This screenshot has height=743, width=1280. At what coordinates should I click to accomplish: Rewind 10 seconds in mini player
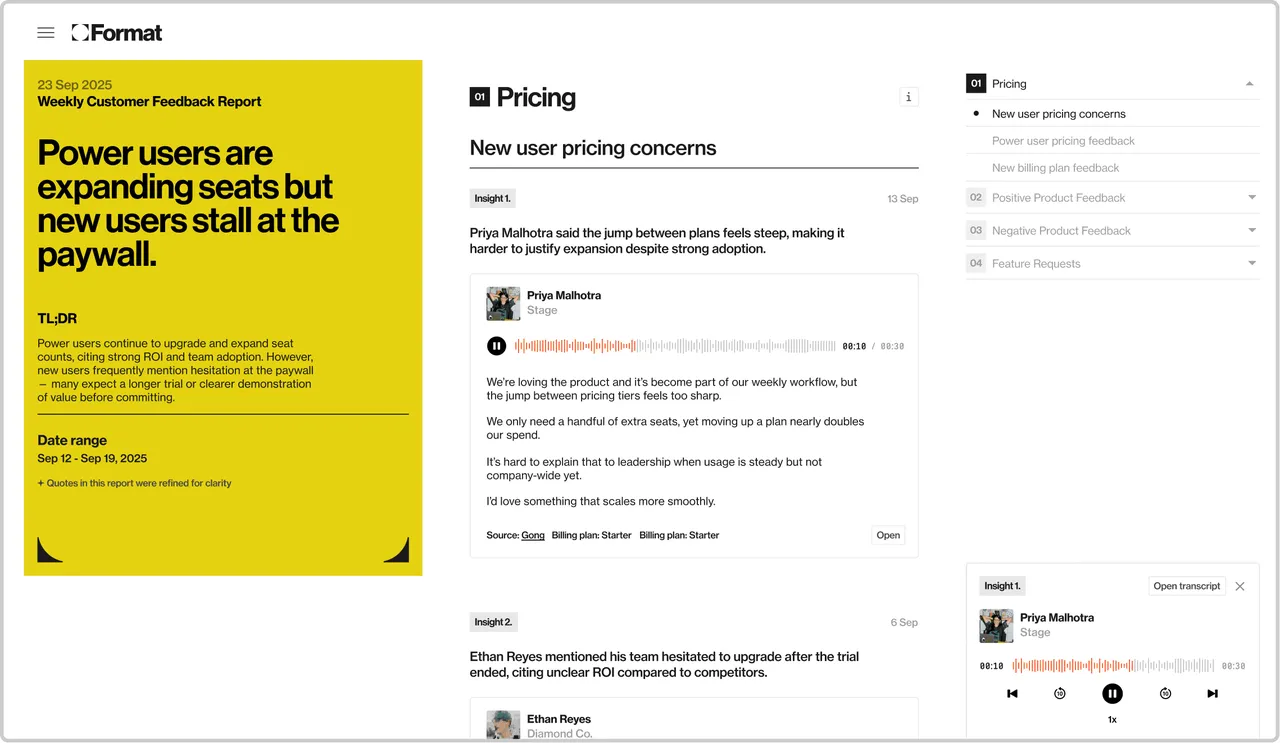[1060, 694]
